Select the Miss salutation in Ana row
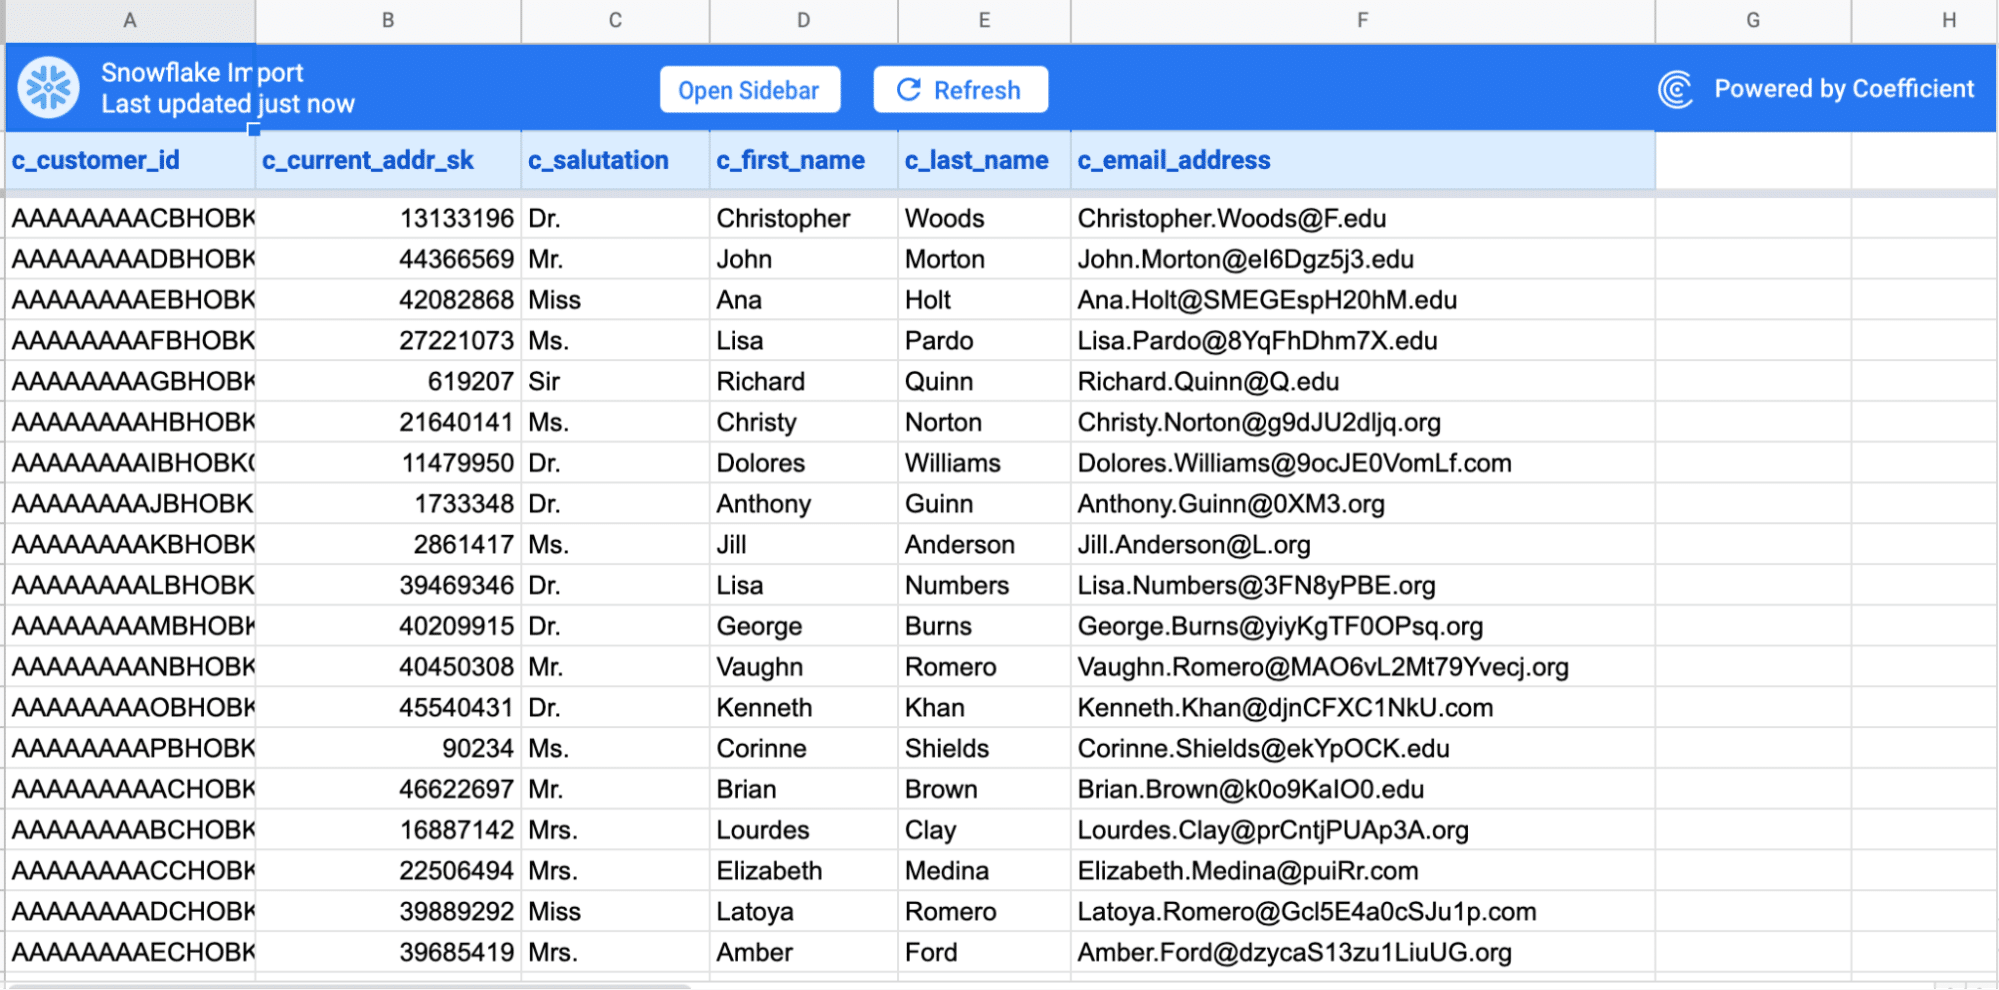 [615, 300]
